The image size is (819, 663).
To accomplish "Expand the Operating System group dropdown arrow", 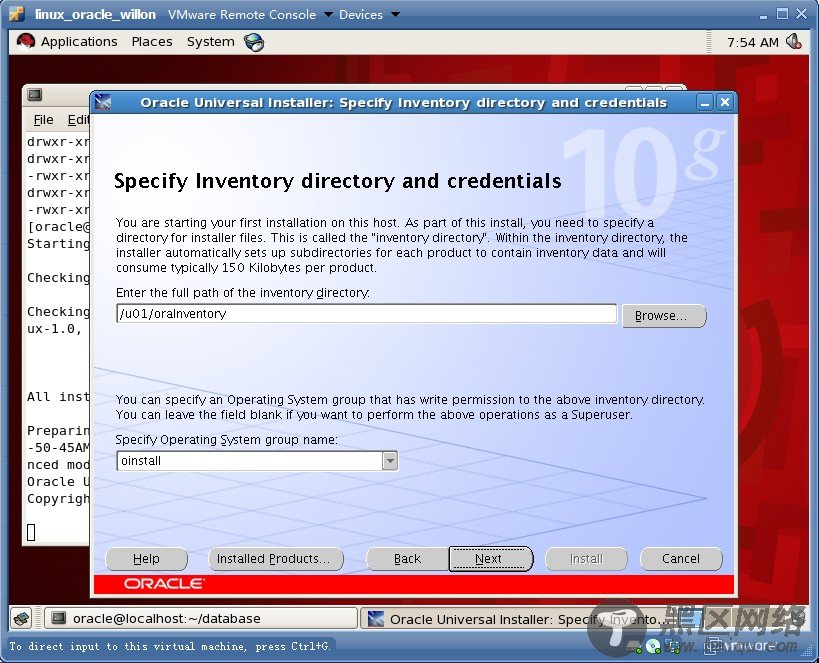I will pyautogui.click(x=390, y=461).
